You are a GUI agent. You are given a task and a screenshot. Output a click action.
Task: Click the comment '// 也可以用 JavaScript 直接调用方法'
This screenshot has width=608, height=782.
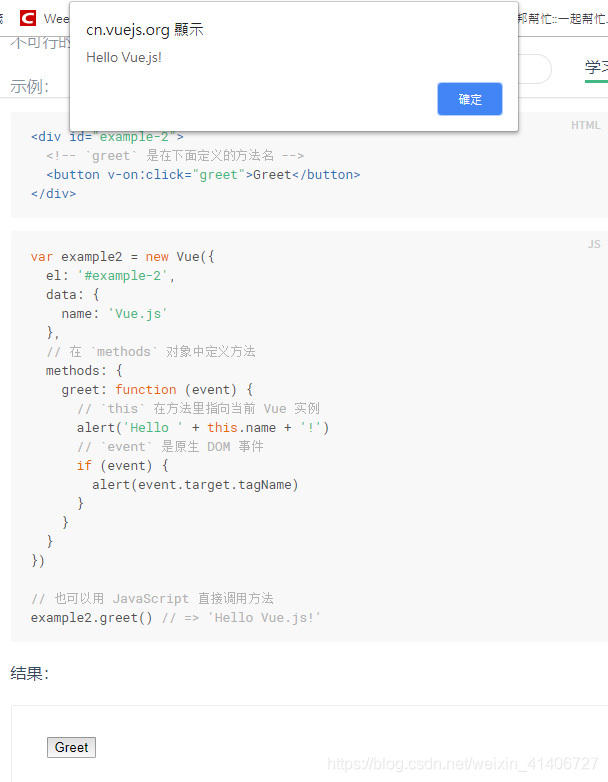click(152, 598)
